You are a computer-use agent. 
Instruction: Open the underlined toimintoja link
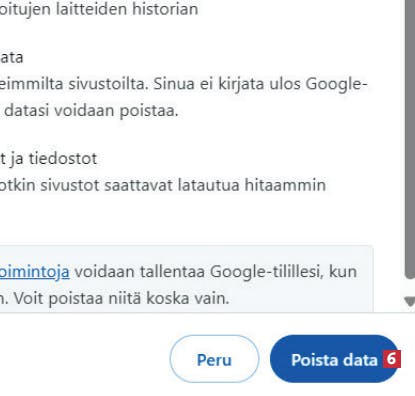point(34,271)
